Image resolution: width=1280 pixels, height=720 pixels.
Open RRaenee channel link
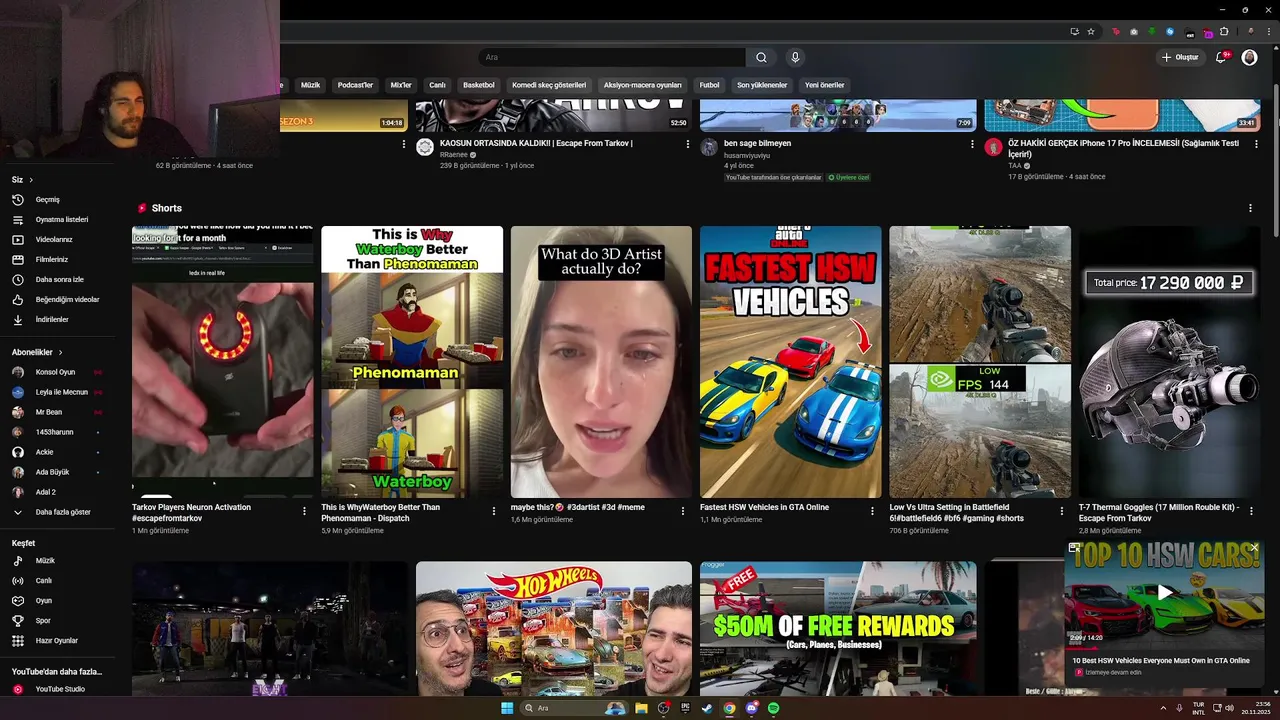[454, 155]
